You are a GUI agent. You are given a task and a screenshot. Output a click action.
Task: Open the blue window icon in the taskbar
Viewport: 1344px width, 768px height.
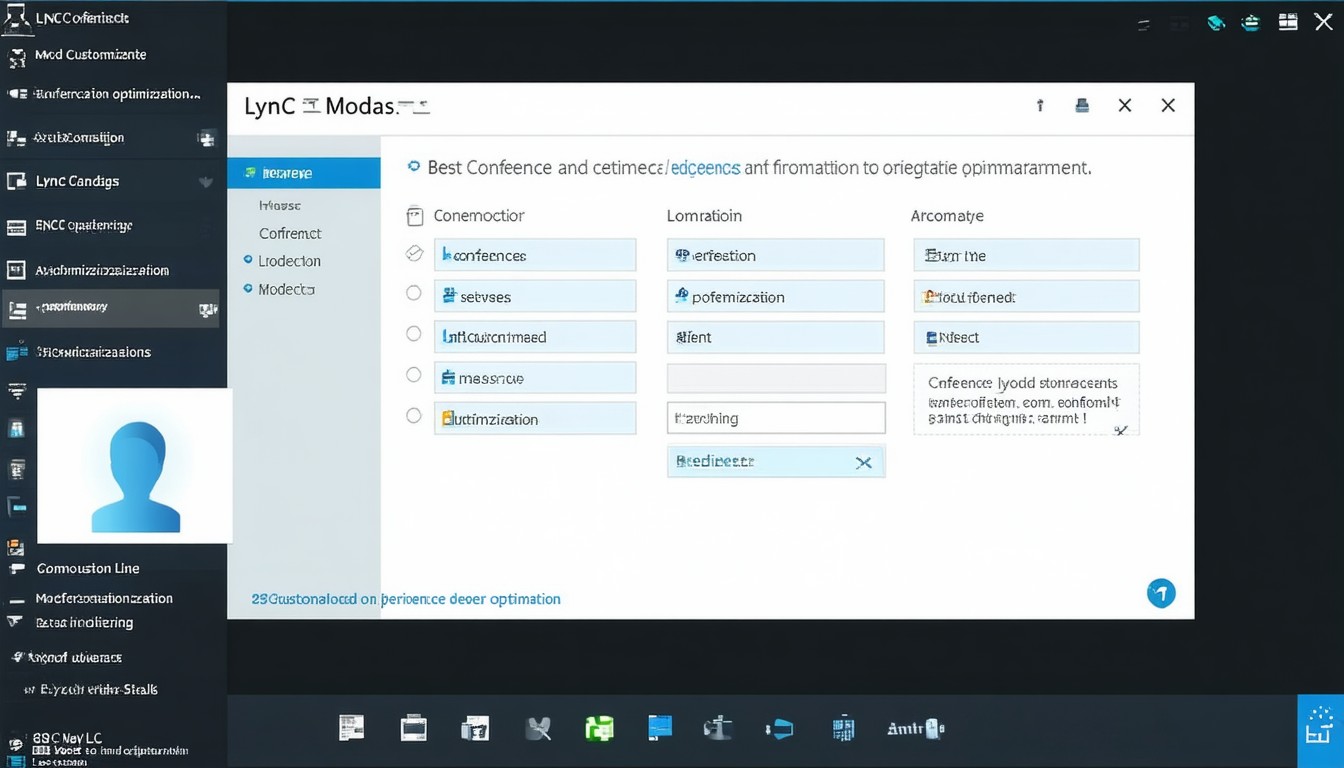coord(660,727)
